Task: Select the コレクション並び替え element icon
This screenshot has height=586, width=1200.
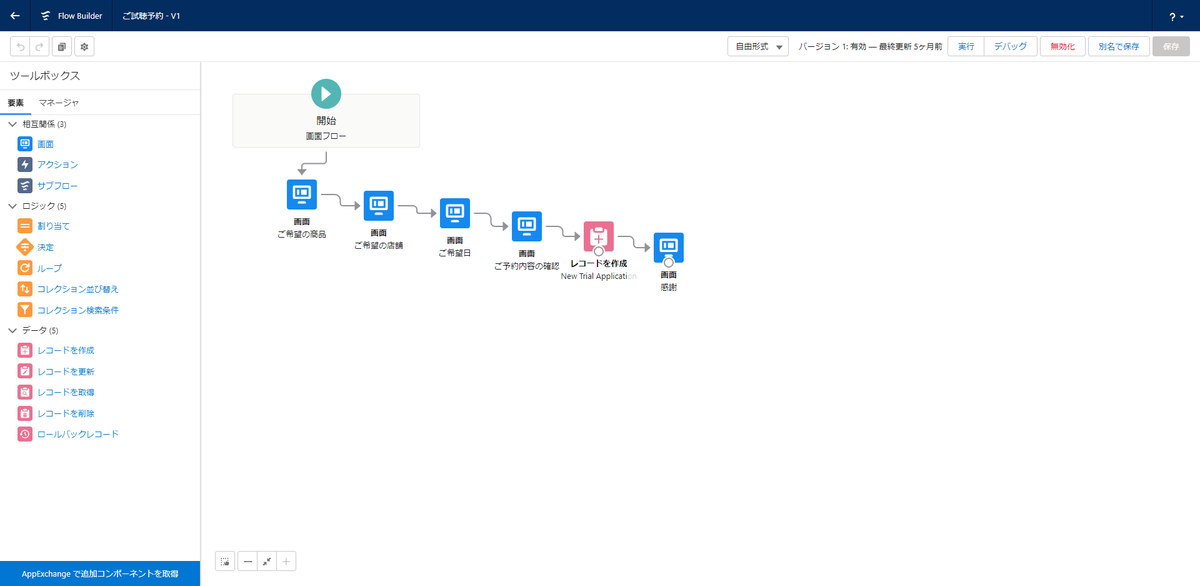Action: (x=25, y=289)
